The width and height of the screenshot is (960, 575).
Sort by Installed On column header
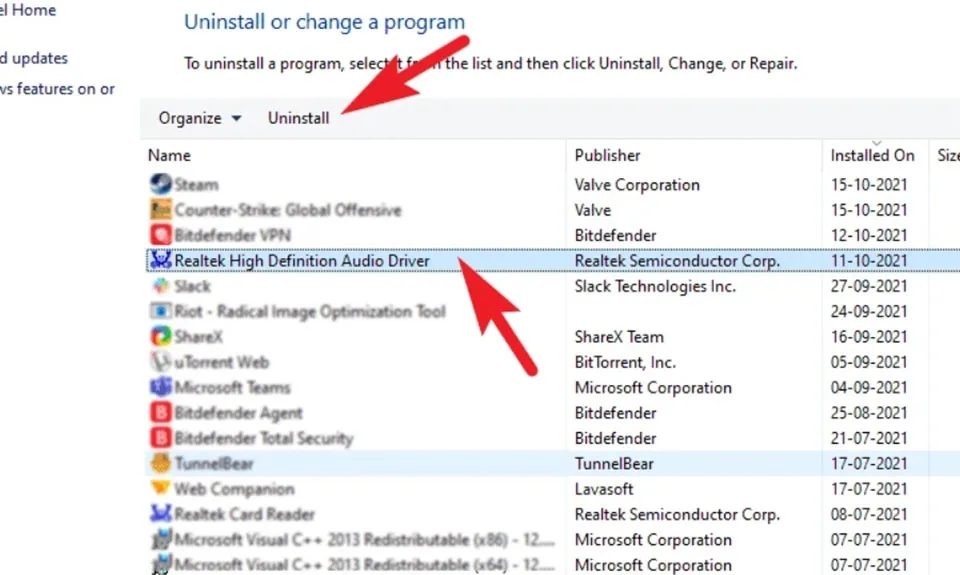coord(872,155)
